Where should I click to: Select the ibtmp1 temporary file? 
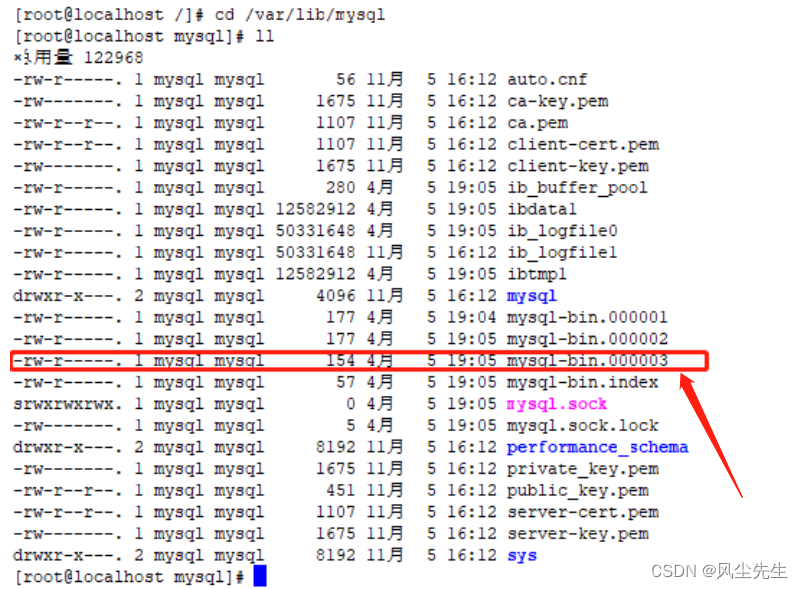click(x=536, y=274)
